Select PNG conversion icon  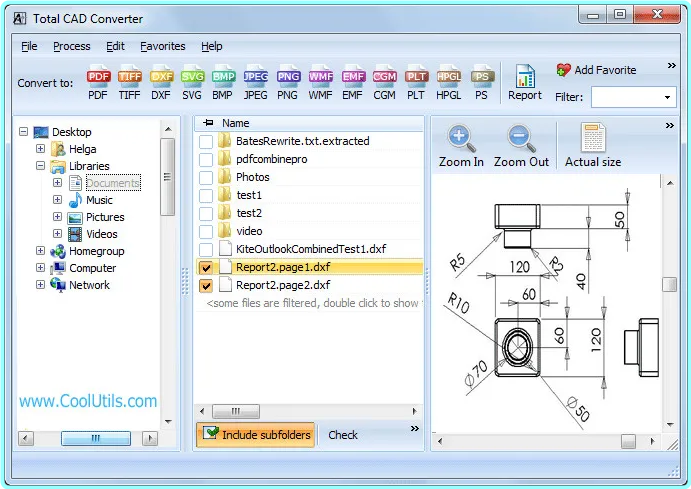[288, 84]
